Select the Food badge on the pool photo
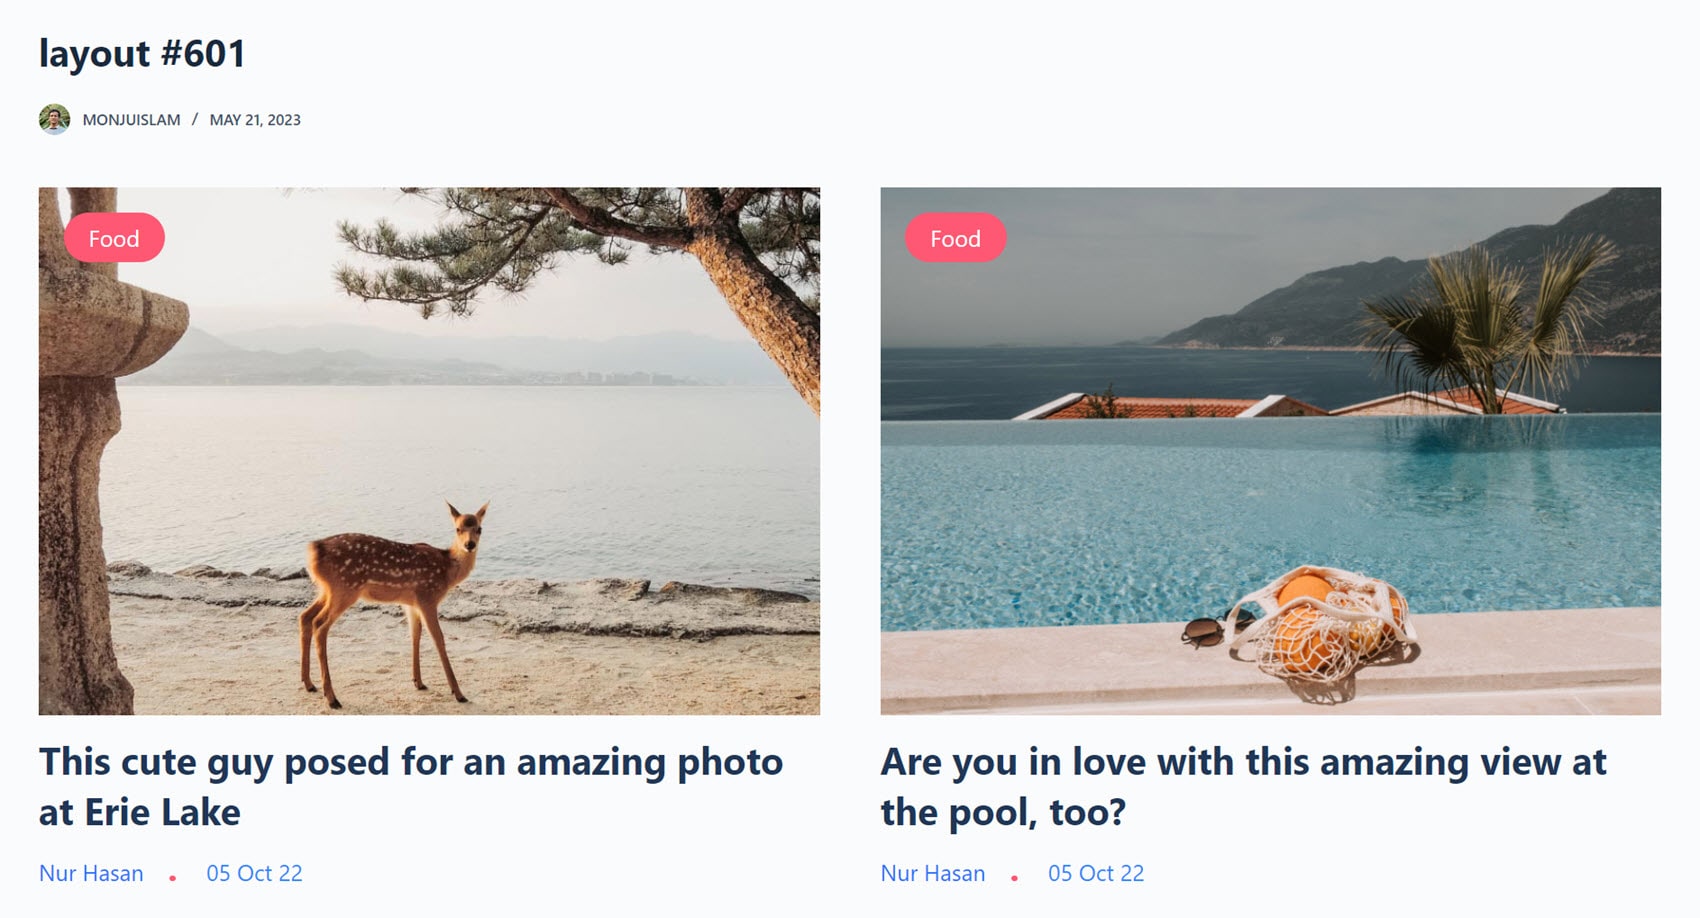Screen dimensions: 1700x918 pyautogui.click(x=955, y=238)
